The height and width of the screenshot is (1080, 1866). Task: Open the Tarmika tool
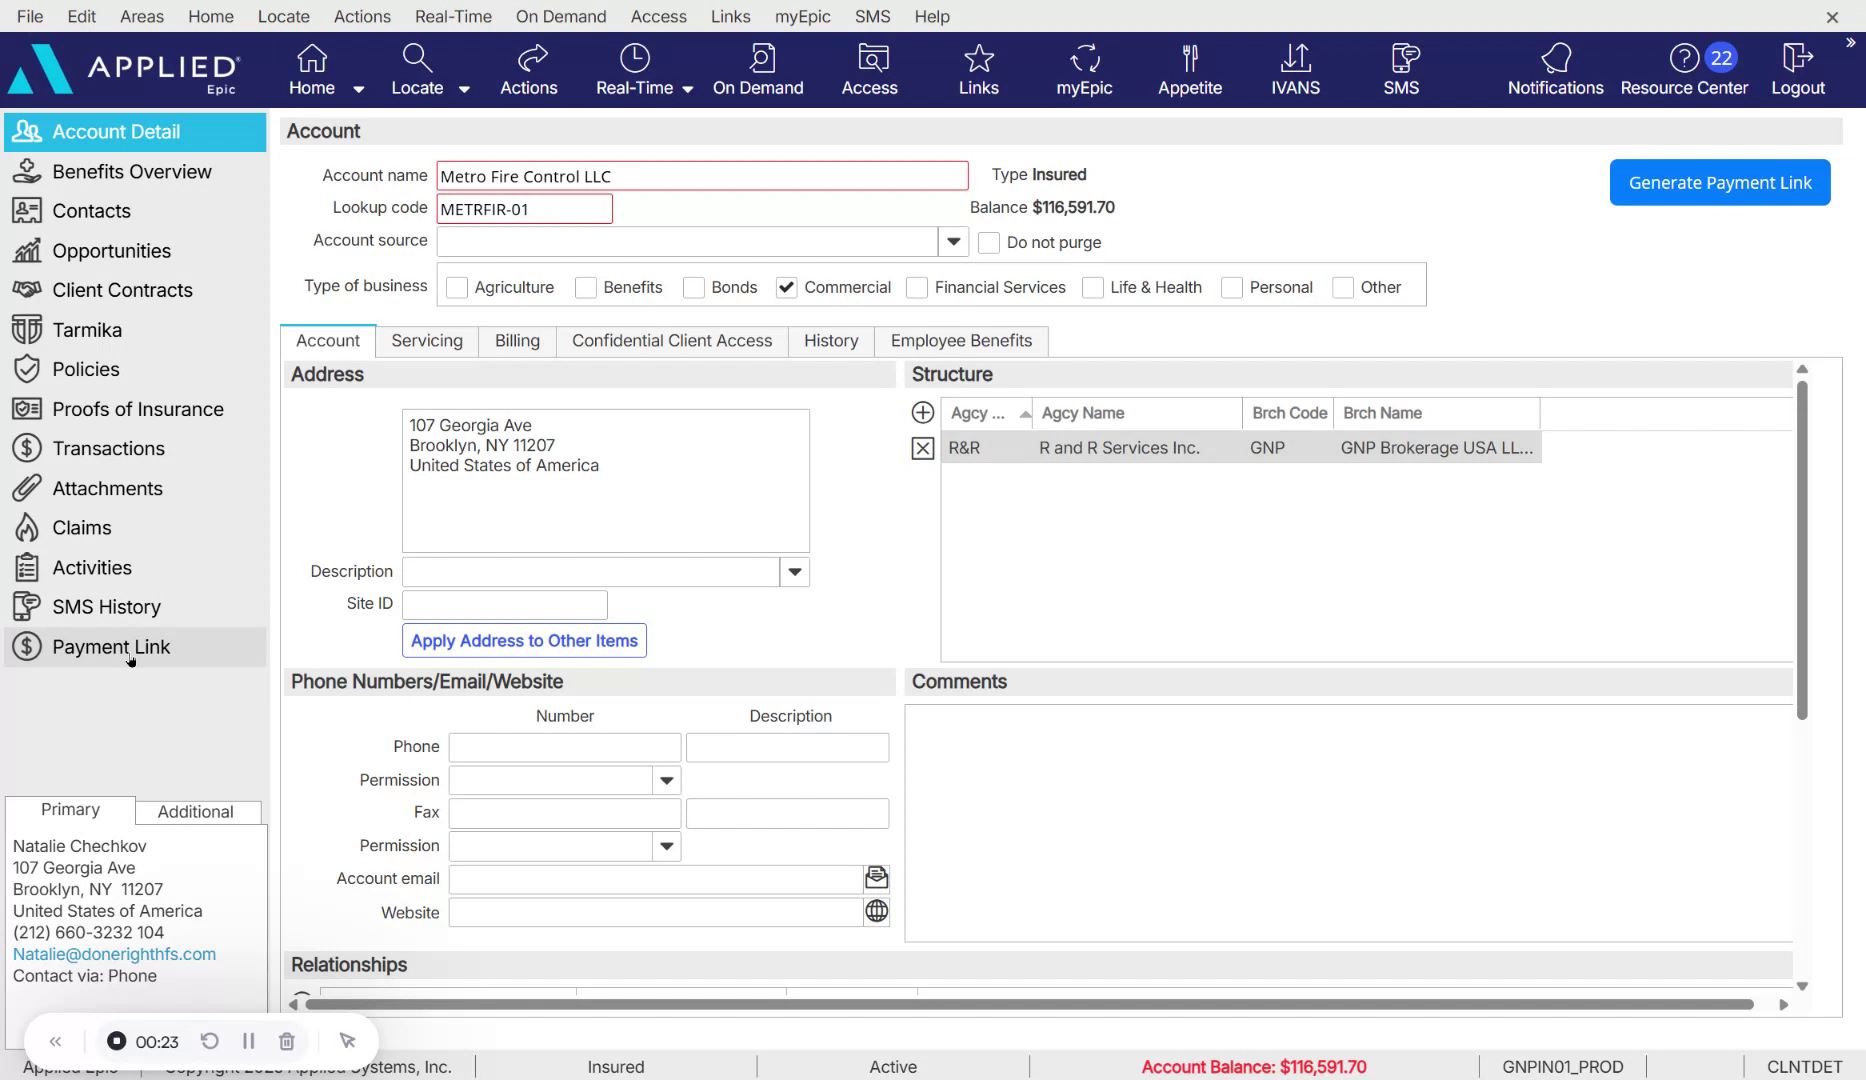(84, 329)
